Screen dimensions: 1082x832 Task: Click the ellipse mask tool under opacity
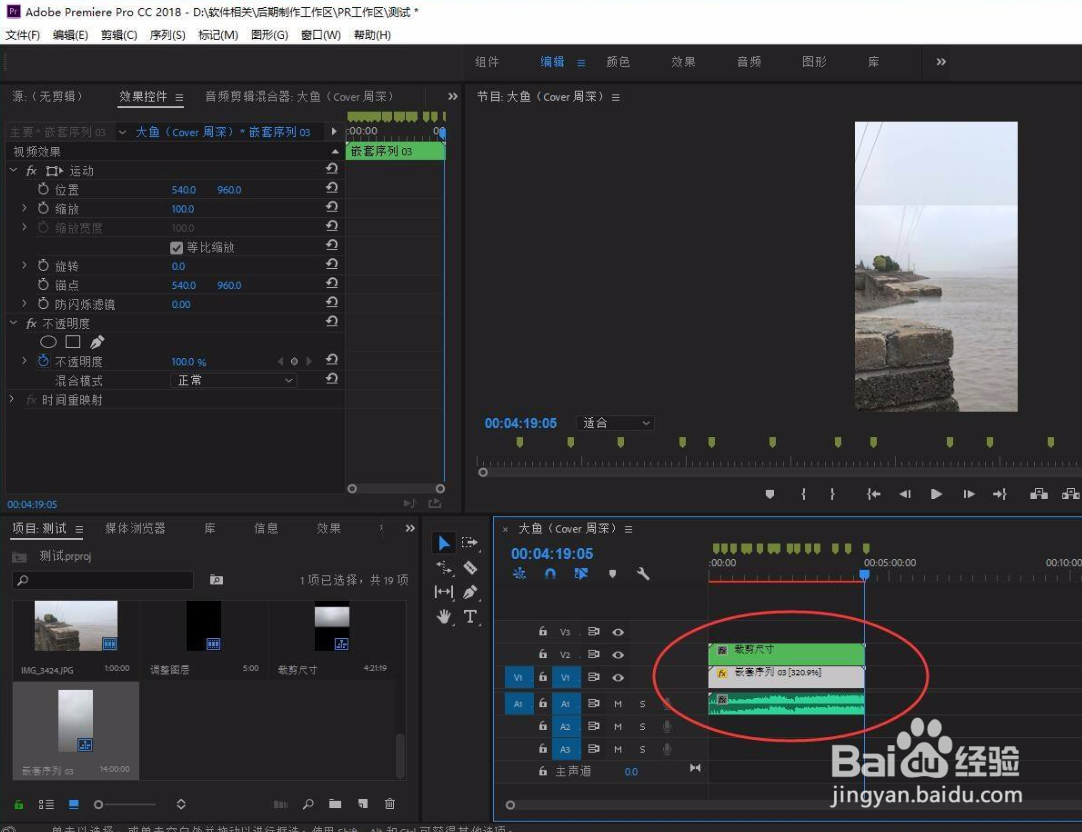point(48,341)
